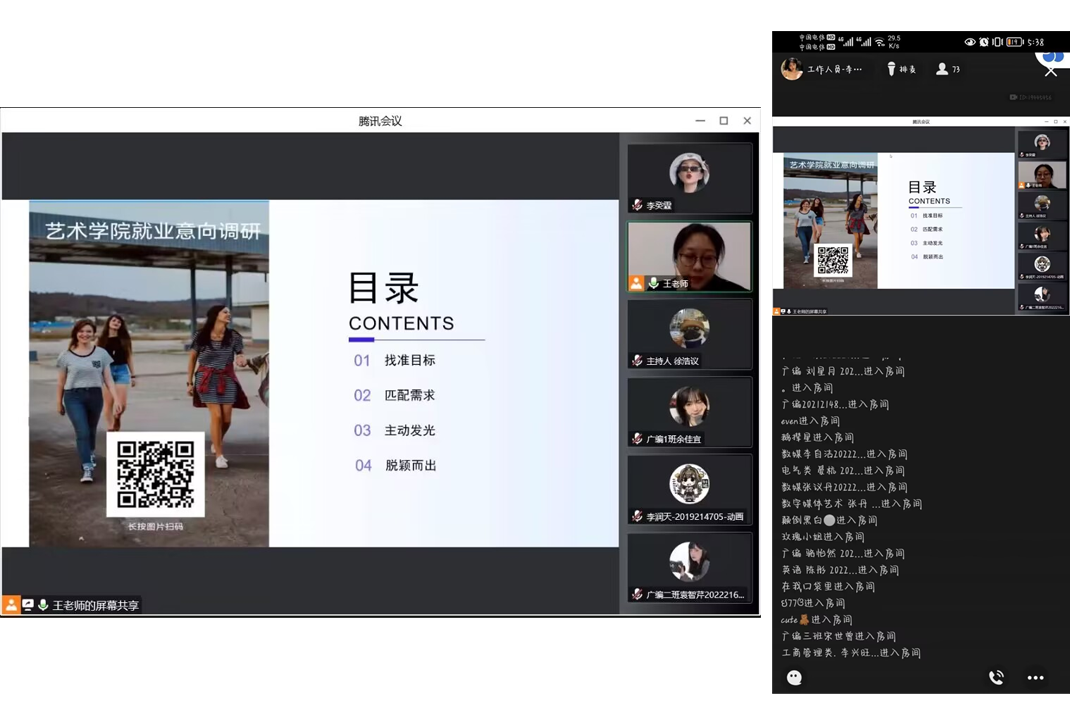Click the green mic icon beside 王老师的屏幕共享

click(43, 605)
